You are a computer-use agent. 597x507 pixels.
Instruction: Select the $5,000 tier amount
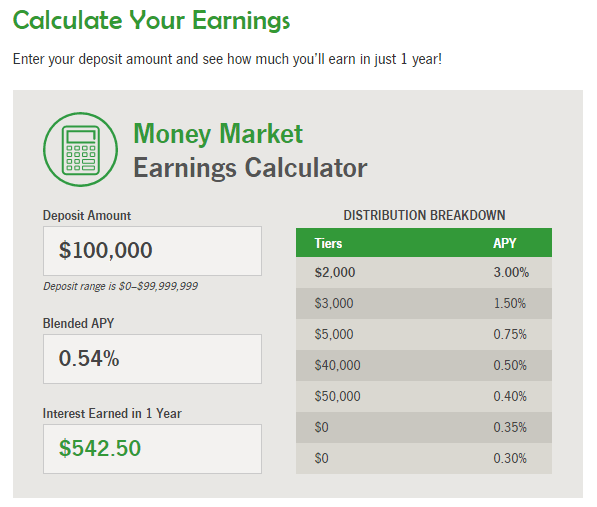(334, 334)
